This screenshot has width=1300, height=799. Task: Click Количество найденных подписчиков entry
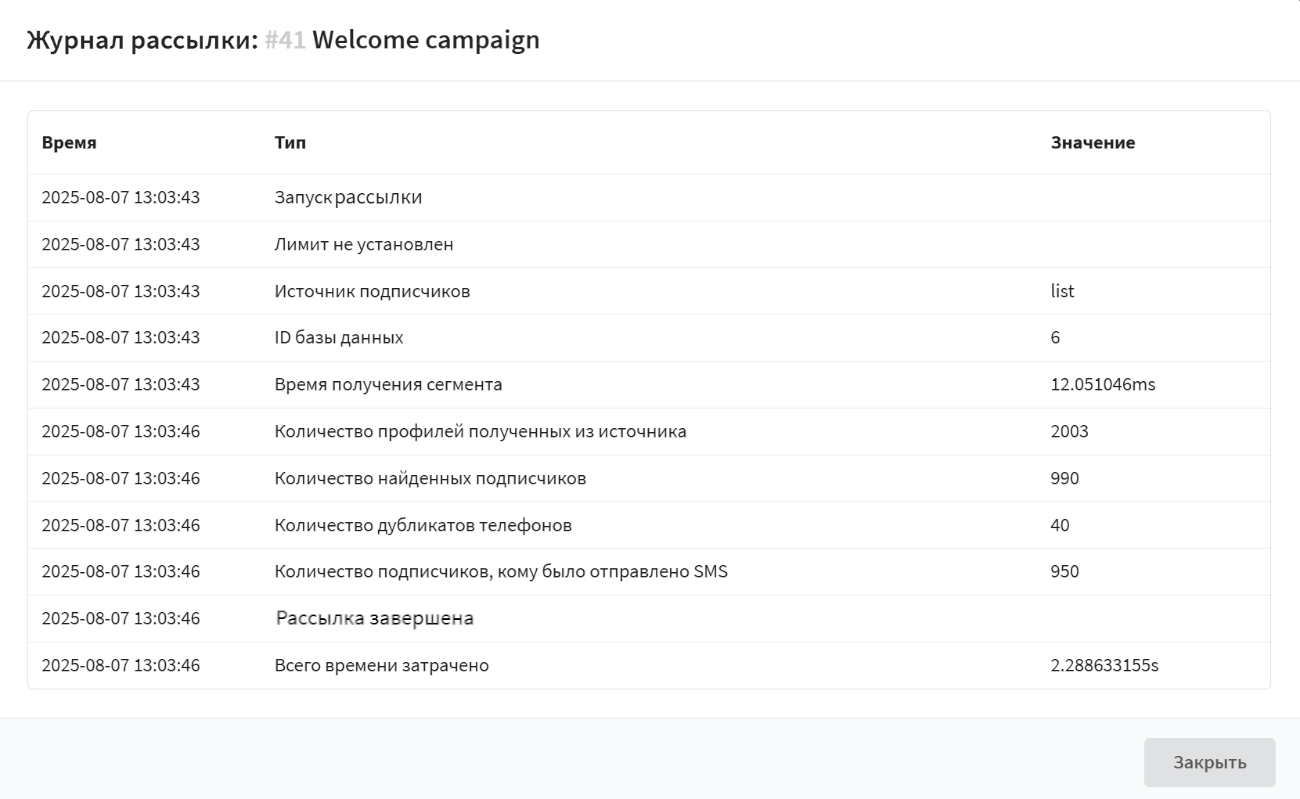tap(430, 479)
